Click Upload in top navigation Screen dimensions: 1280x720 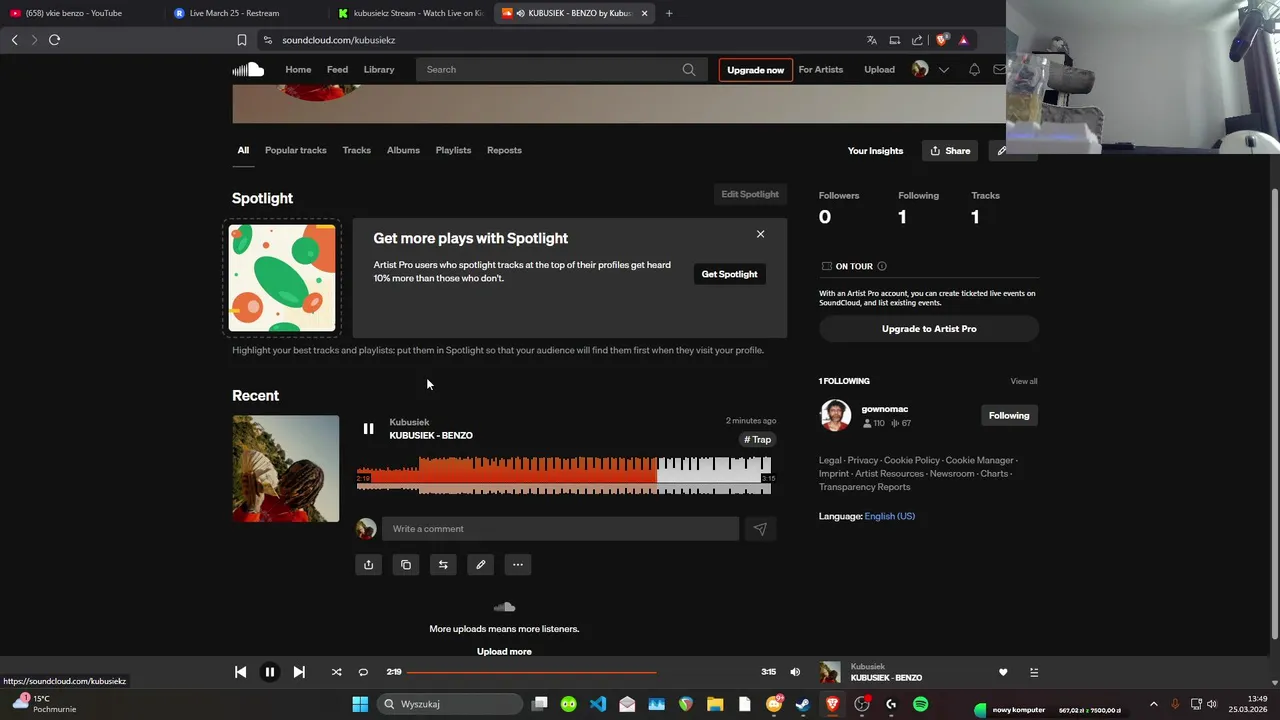(x=880, y=69)
